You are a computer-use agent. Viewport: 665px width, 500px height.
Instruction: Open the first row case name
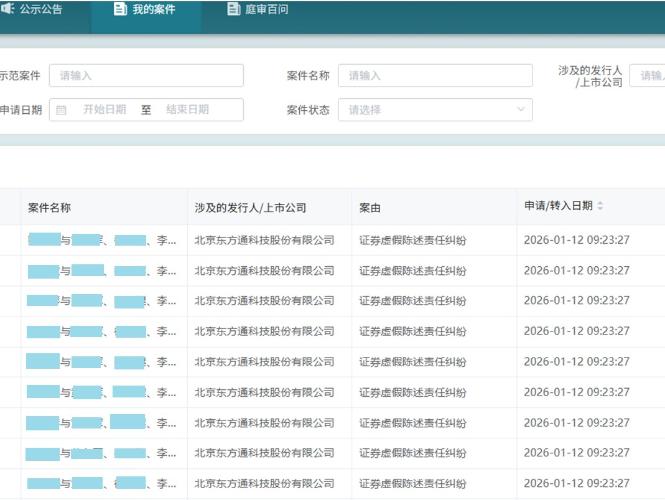coord(102,240)
